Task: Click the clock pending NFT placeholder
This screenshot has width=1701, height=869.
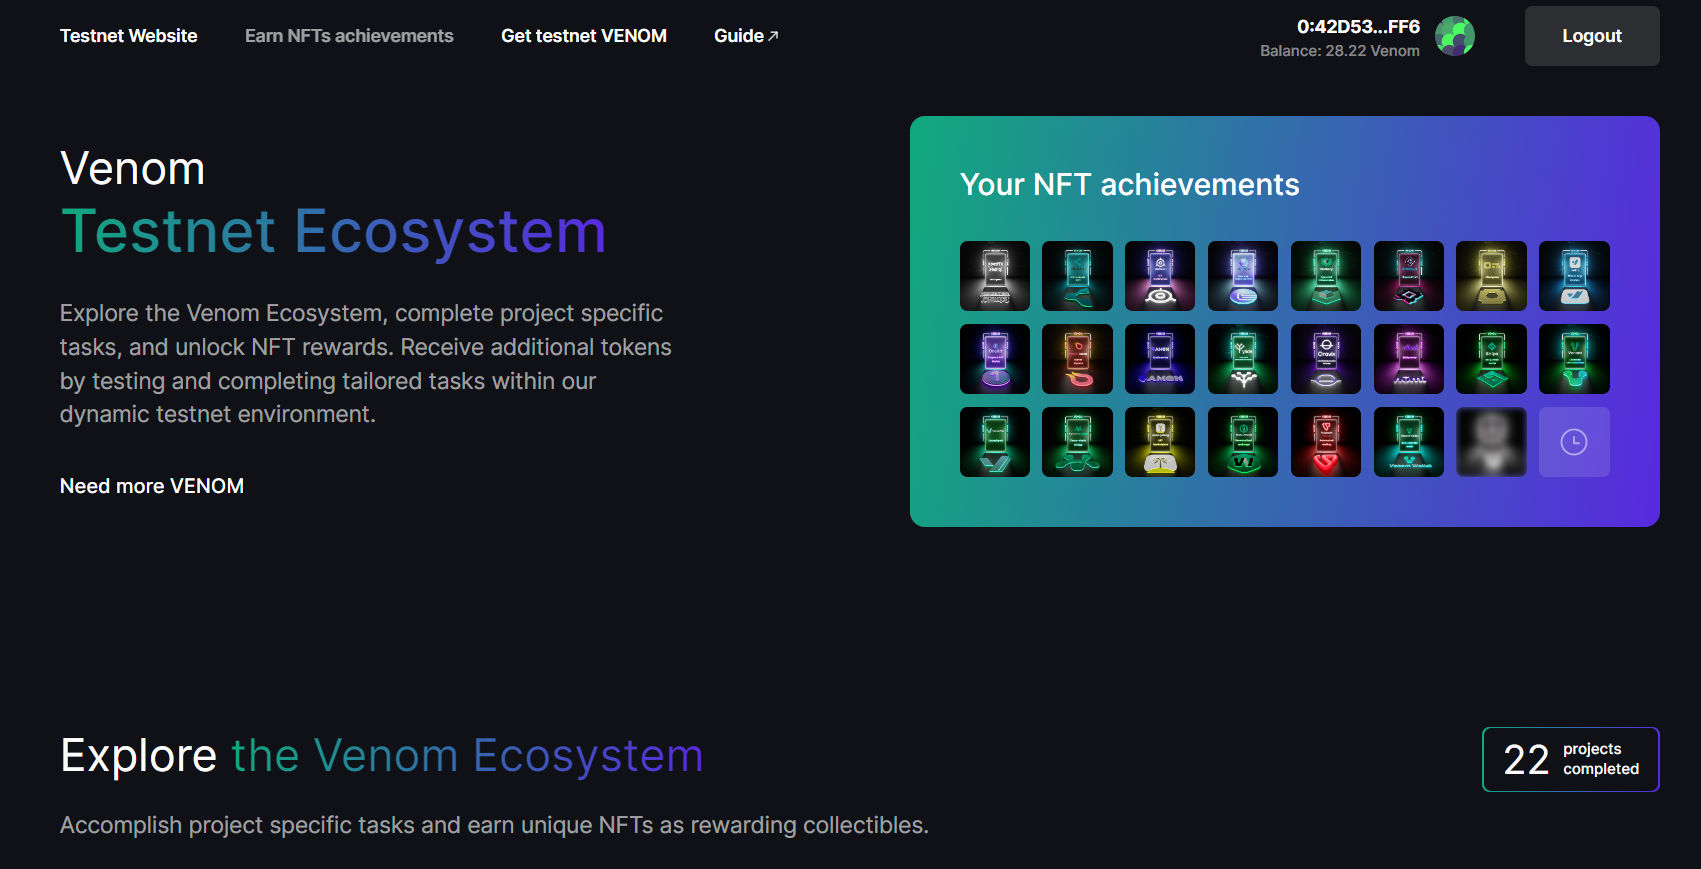Action: coord(1574,442)
